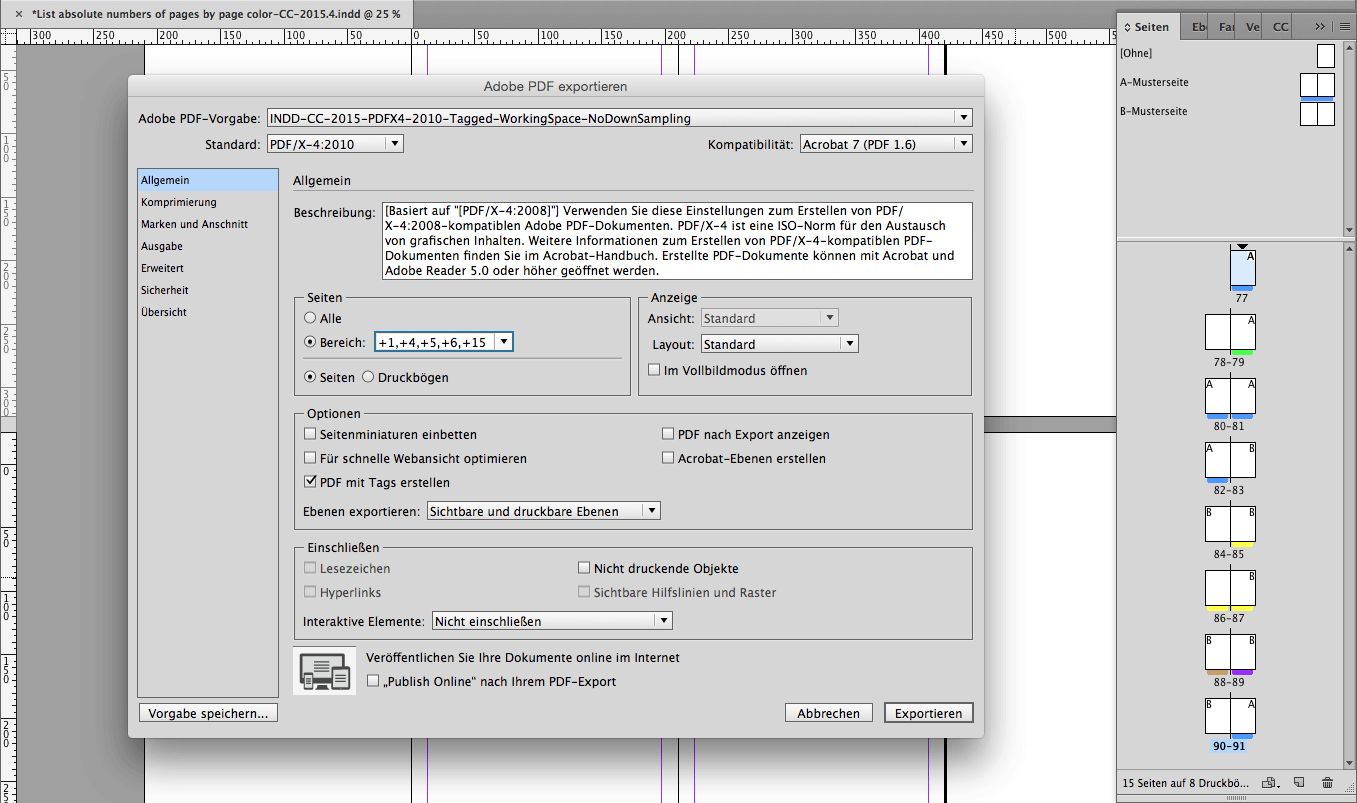This screenshot has width=1357, height=803.
Task: Choose the Alle pages radio button
Action: (310, 318)
